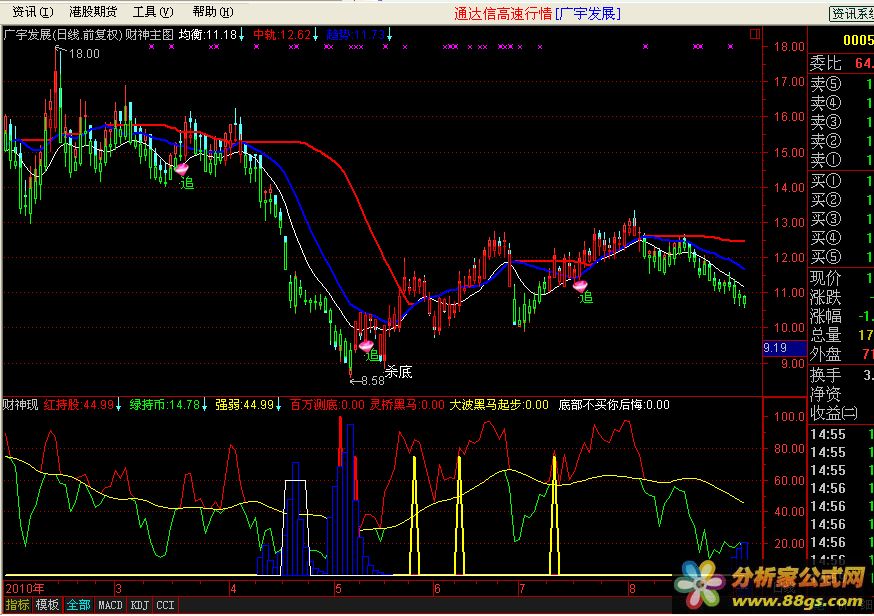Click the 趋势:11.73 indicator value
This screenshot has height=616, width=874.
click(356, 35)
